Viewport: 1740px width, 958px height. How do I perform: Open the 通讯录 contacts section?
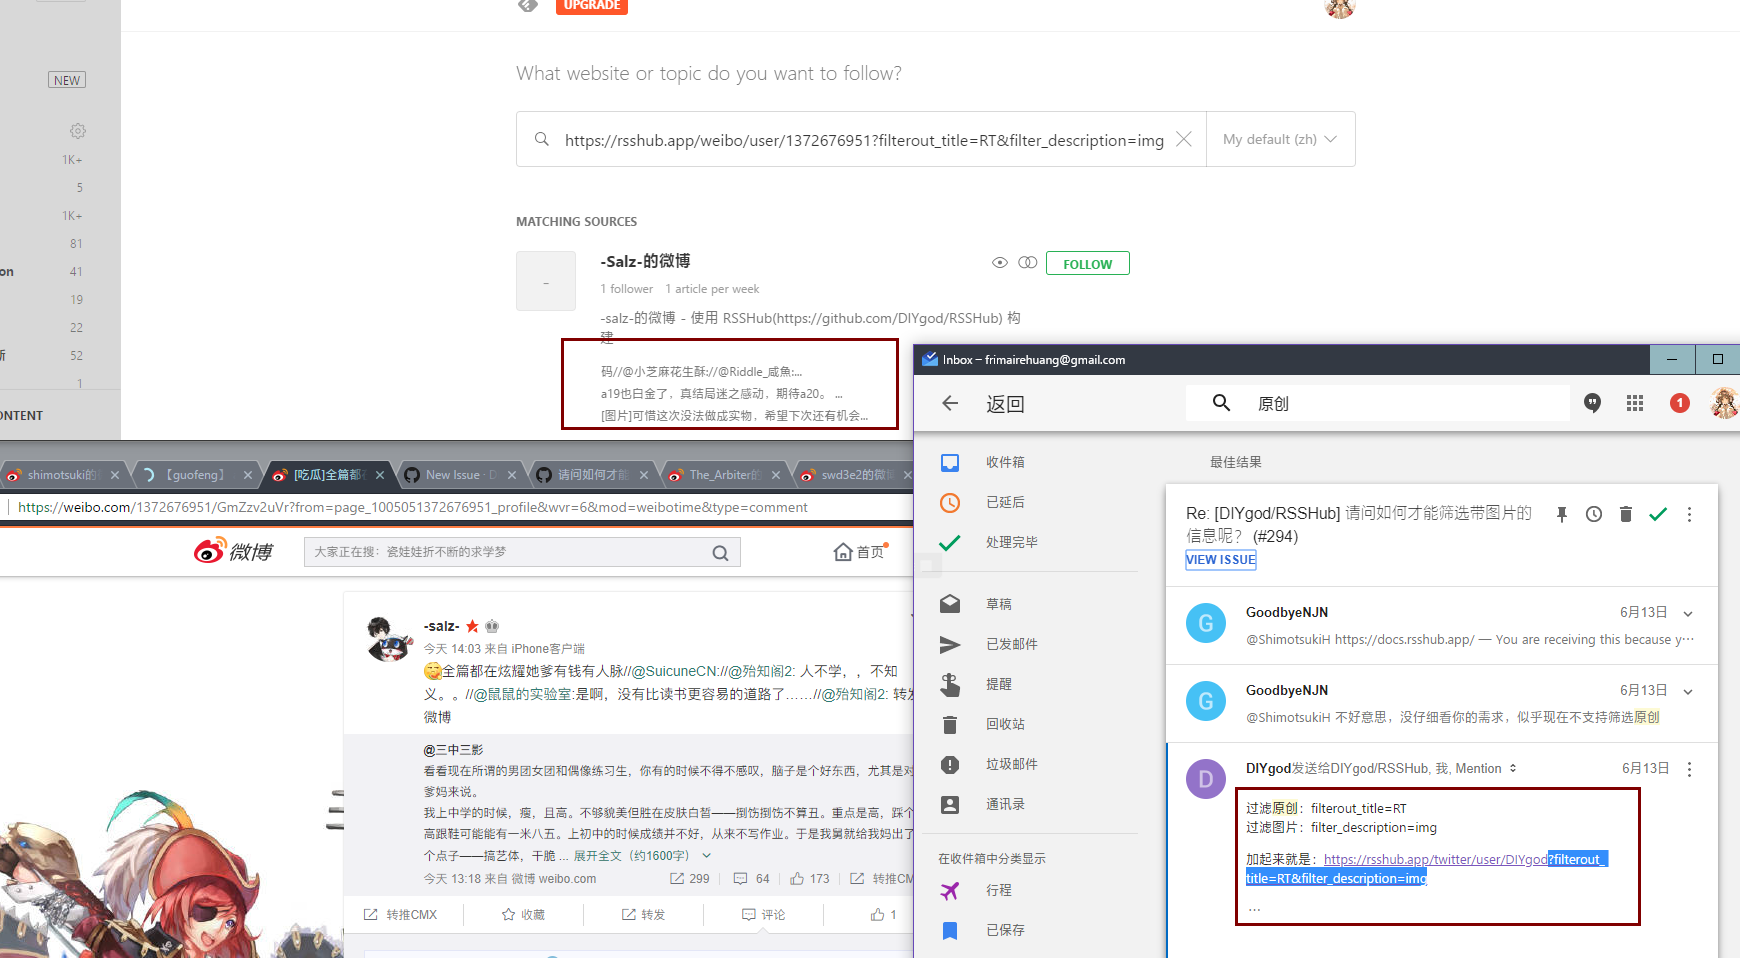click(1006, 803)
